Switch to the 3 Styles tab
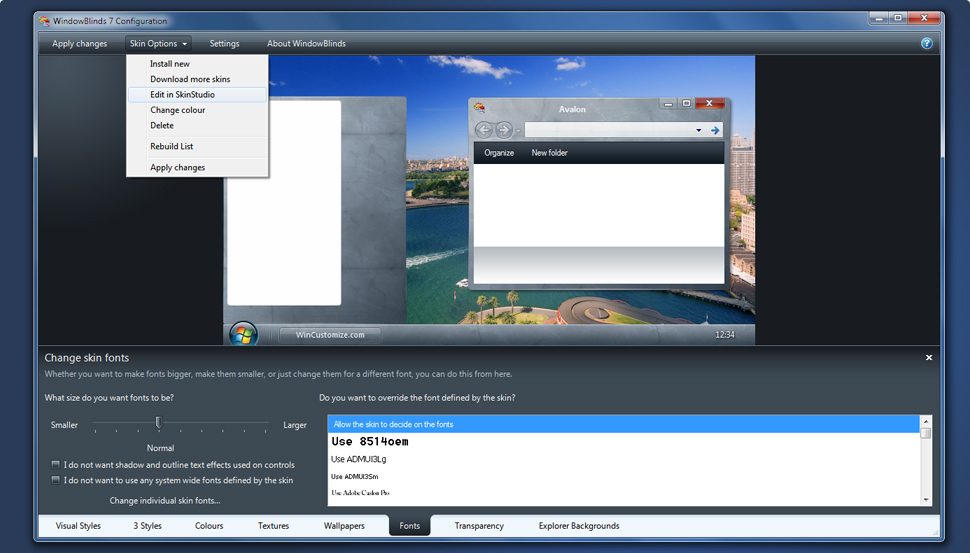Viewport: 970px width, 553px height. [147, 526]
